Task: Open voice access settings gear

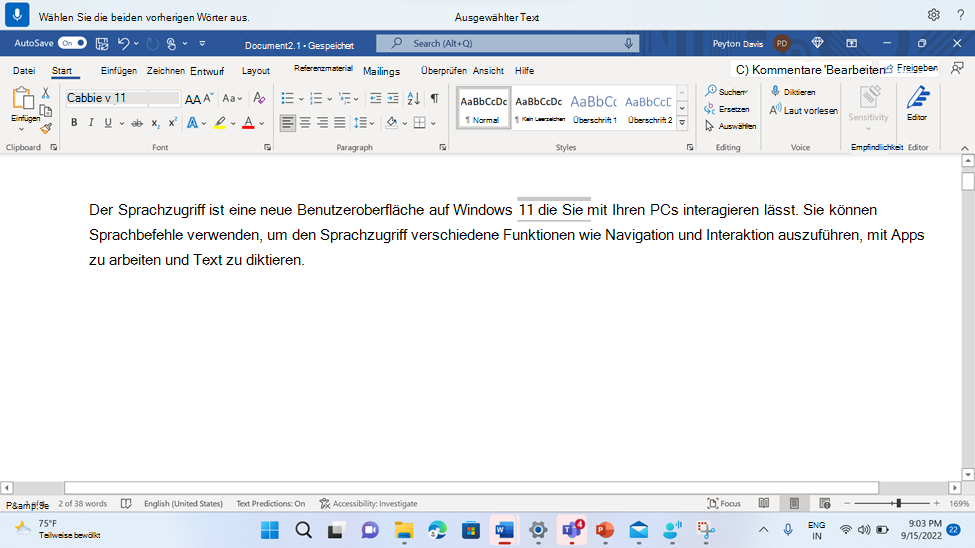Action: [x=933, y=15]
